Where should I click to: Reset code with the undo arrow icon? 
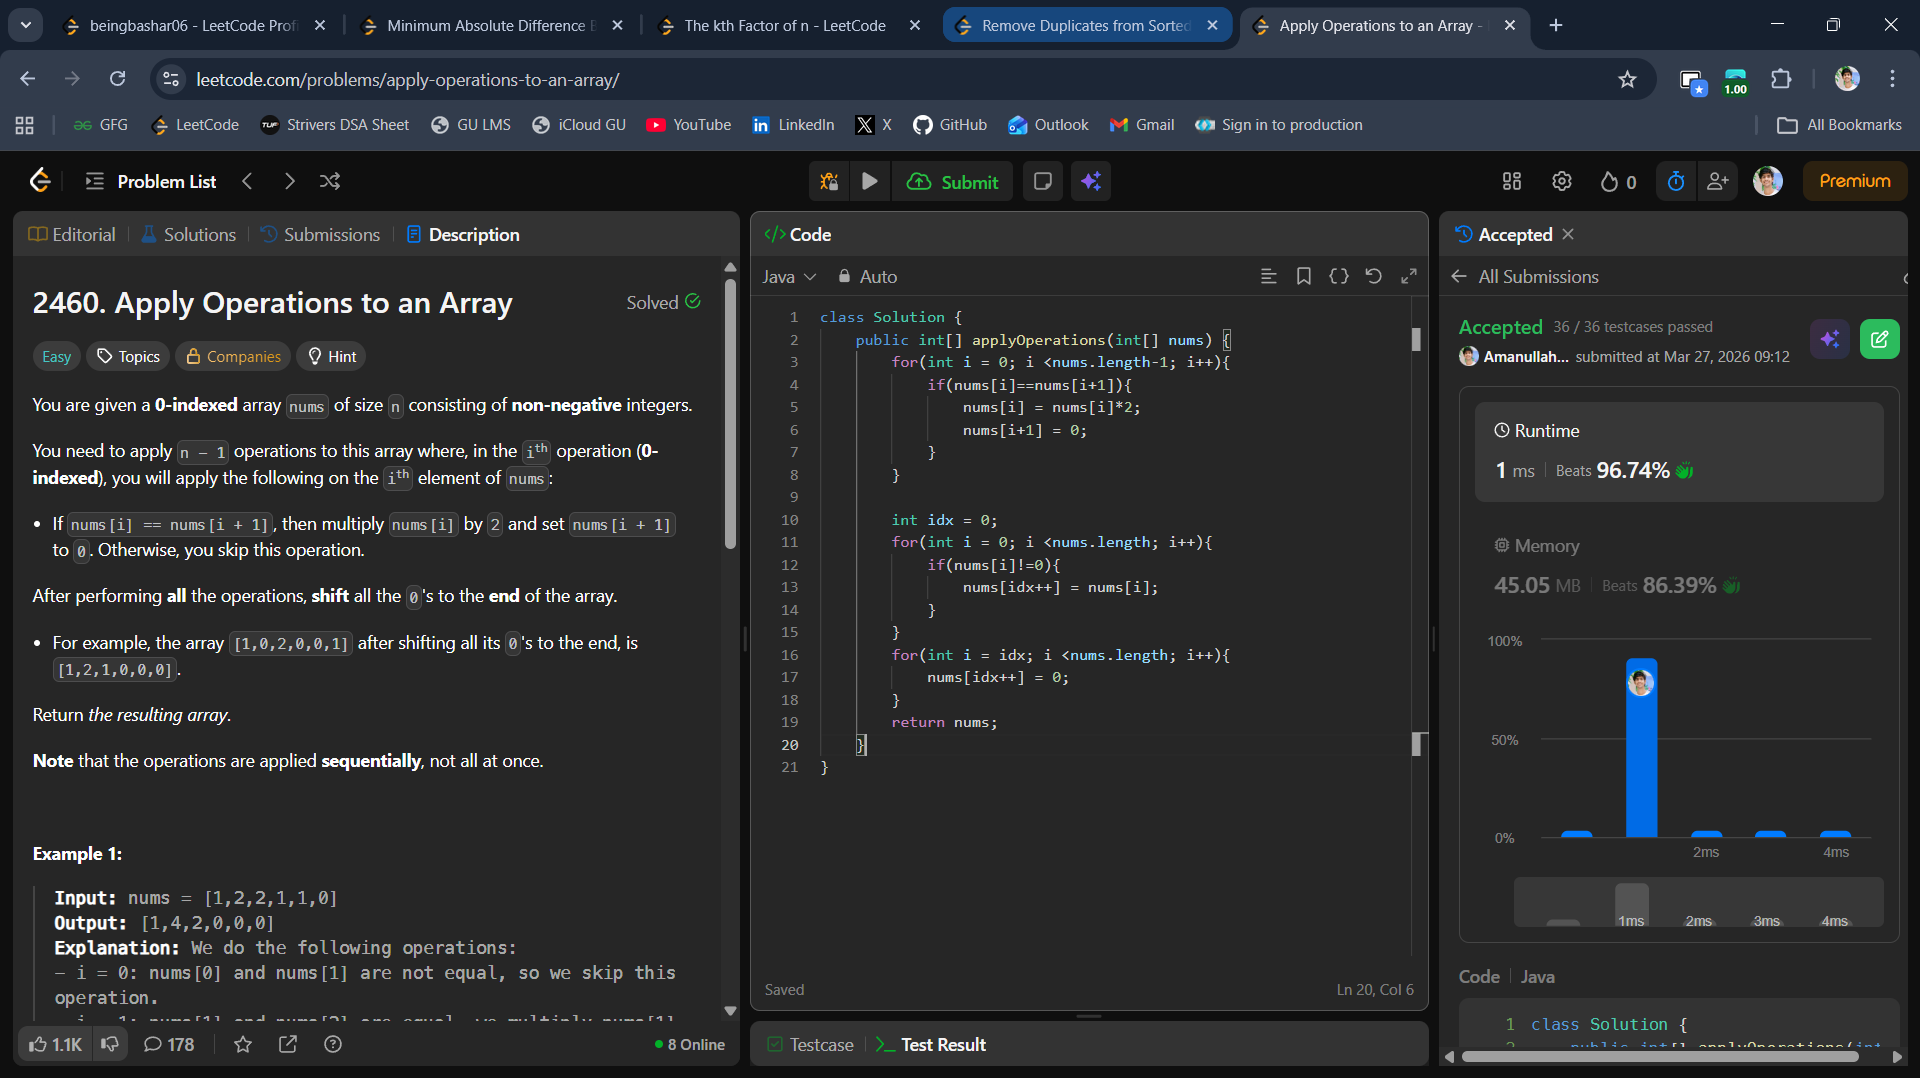[x=1373, y=276]
